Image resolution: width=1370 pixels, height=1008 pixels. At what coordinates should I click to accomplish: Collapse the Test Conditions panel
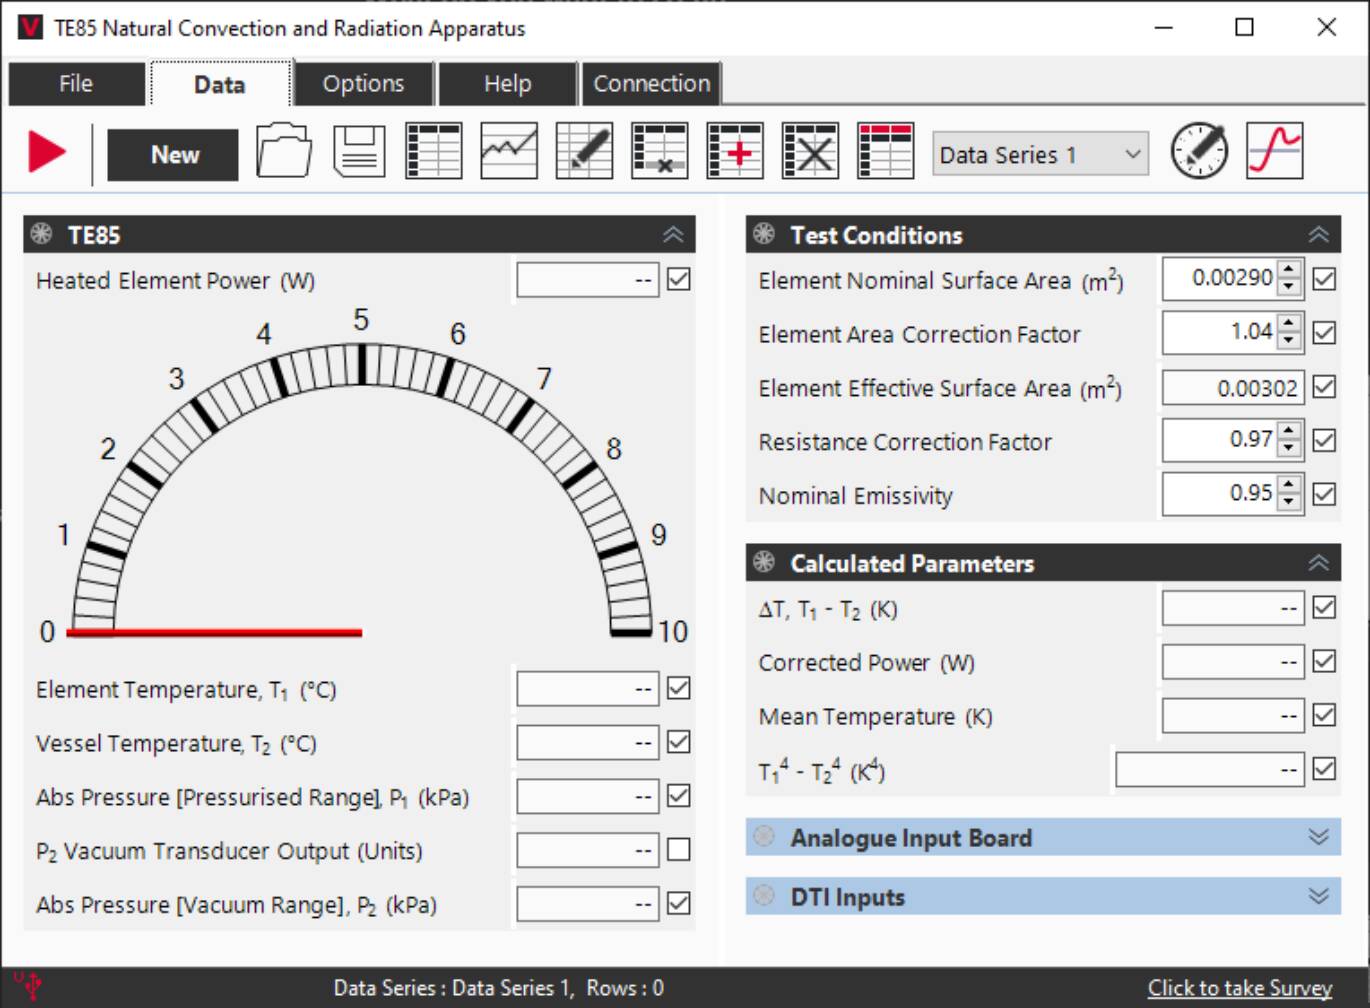click(x=1318, y=235)
